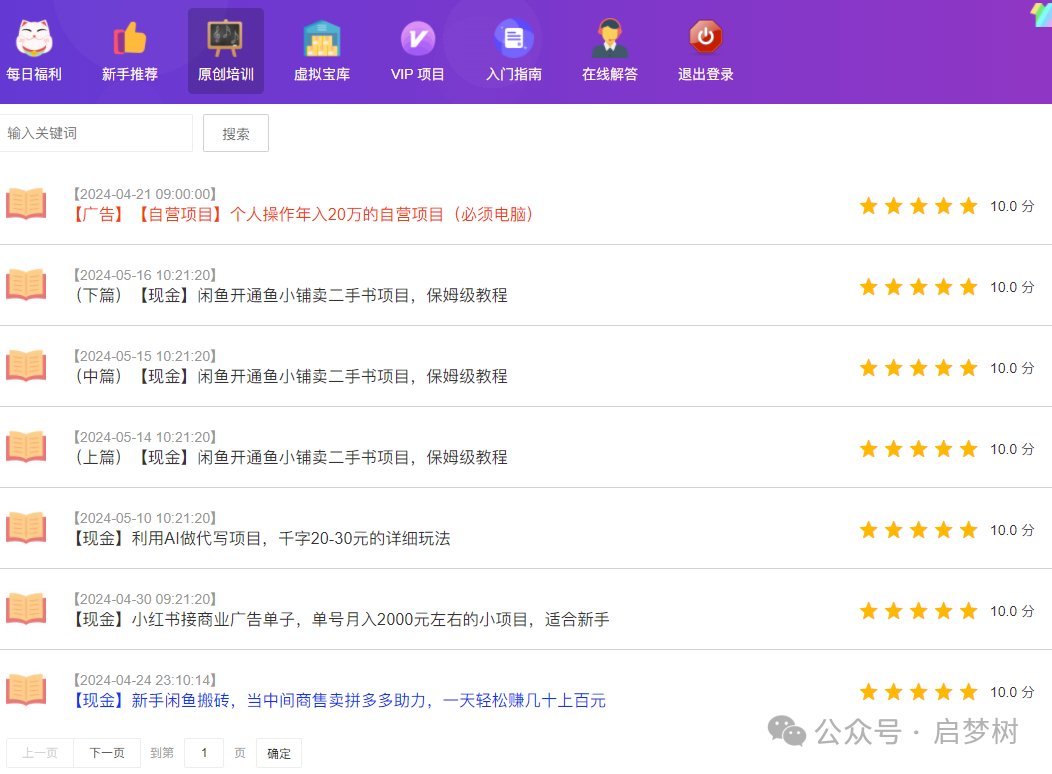Click book icon beside 自营项目 ad entry
The width and height of the screenshot is (1052, 774).
coord(26,204)
